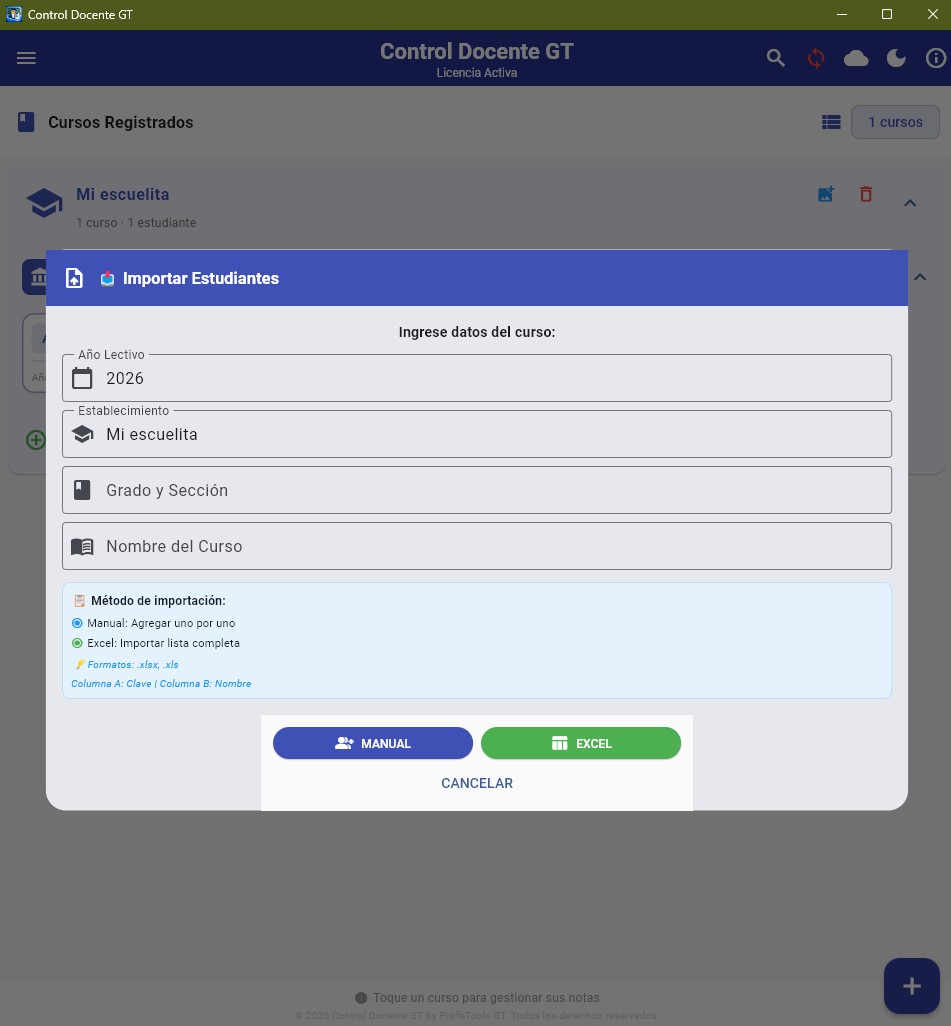Click the book icon in Grado y Sección
Image resolution: width=951 pixels, height=1026 pixels.
click(x=82, y=490)
